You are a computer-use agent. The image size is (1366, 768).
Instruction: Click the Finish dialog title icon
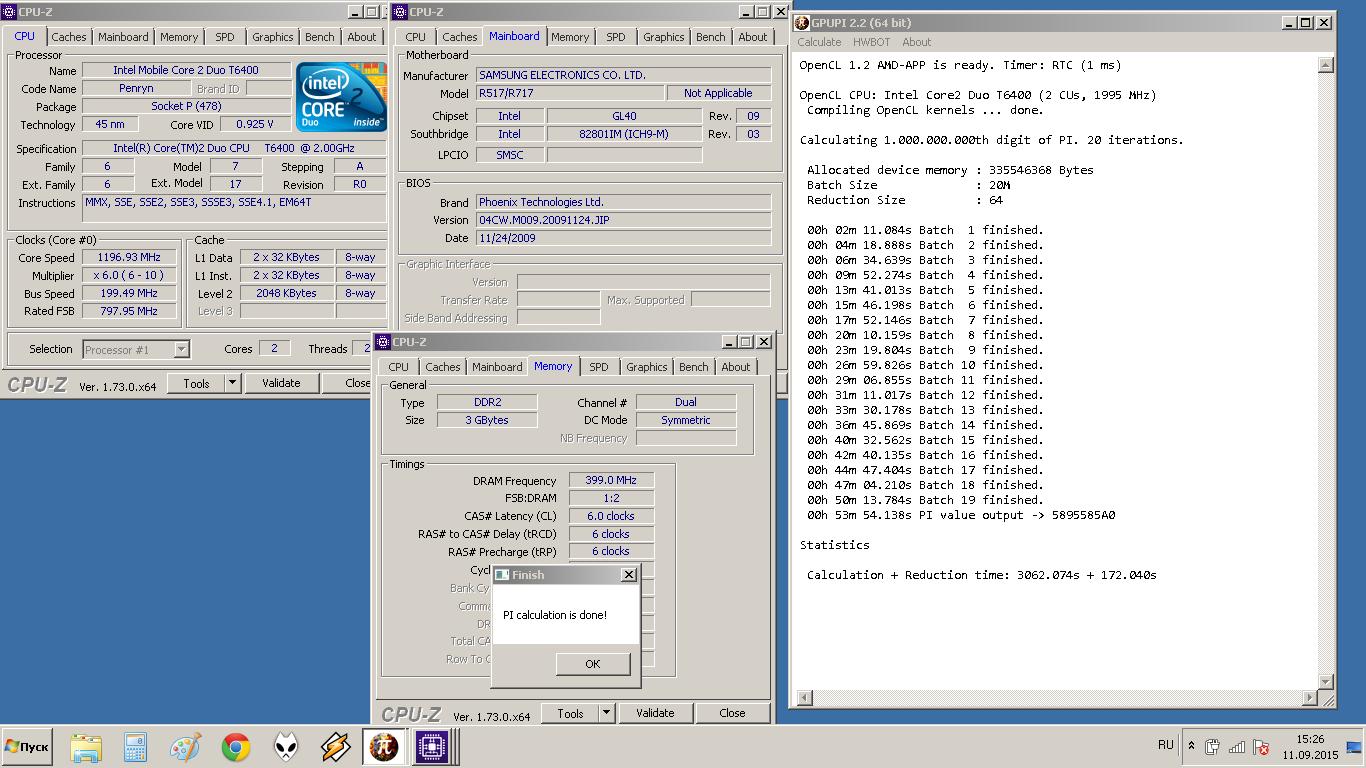click(502, 575)
